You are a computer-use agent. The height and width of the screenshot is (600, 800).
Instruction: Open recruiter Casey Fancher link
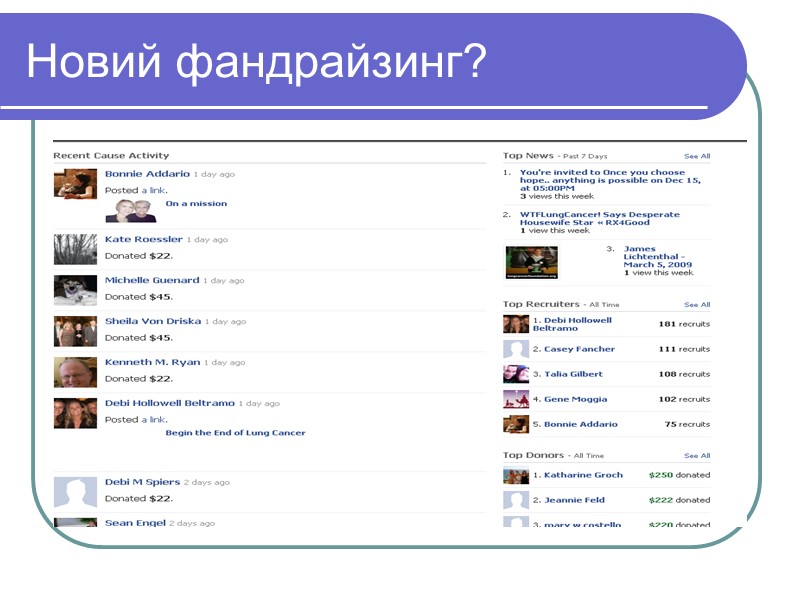580,349
